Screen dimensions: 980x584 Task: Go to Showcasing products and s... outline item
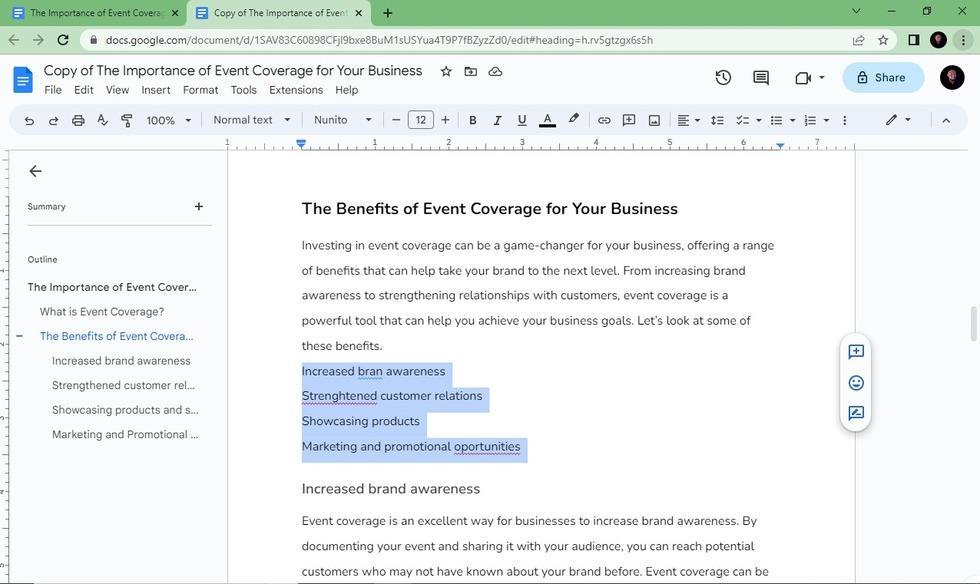pyautogui.click(x=125, y=410)
